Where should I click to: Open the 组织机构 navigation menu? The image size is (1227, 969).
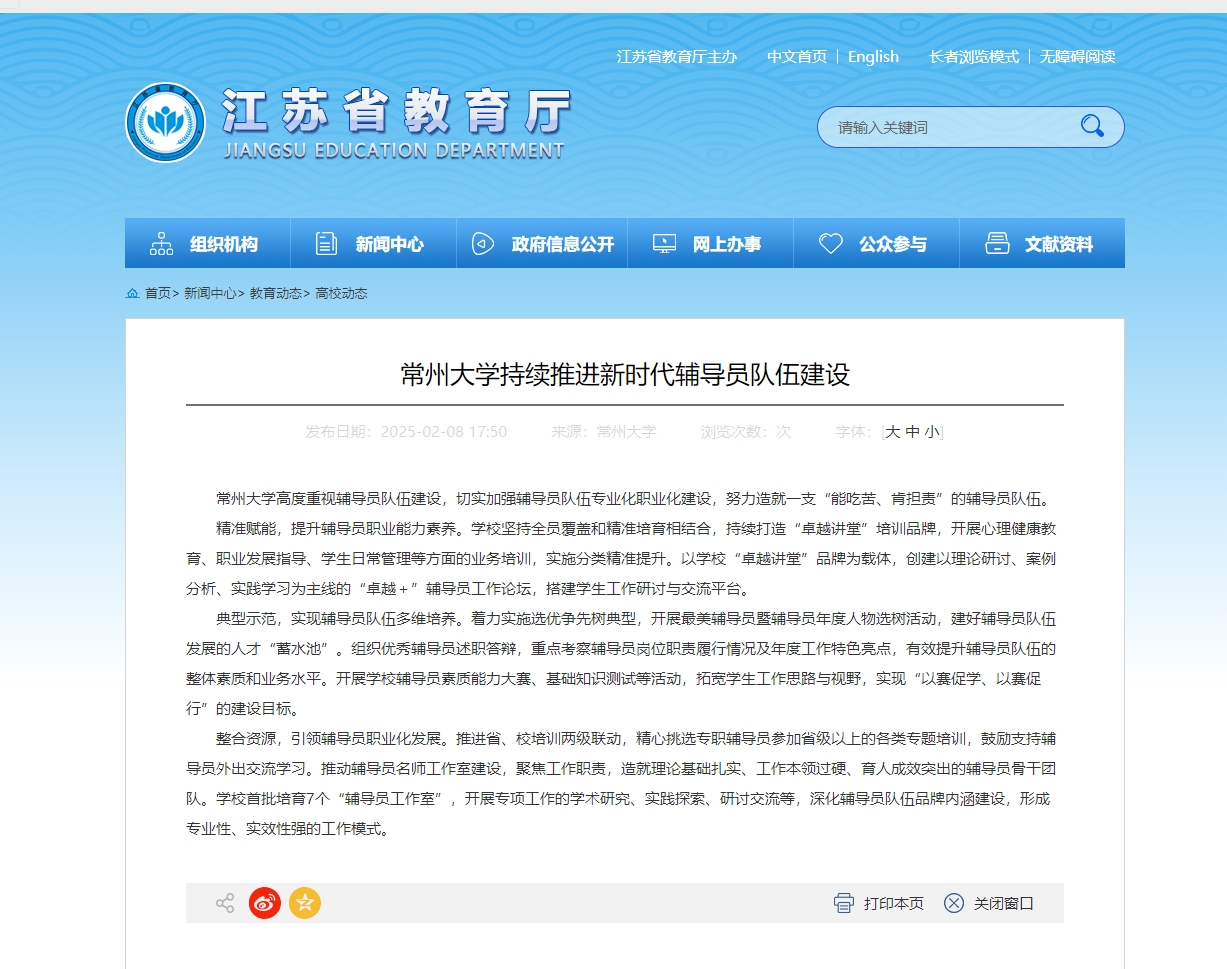[207, 244]
